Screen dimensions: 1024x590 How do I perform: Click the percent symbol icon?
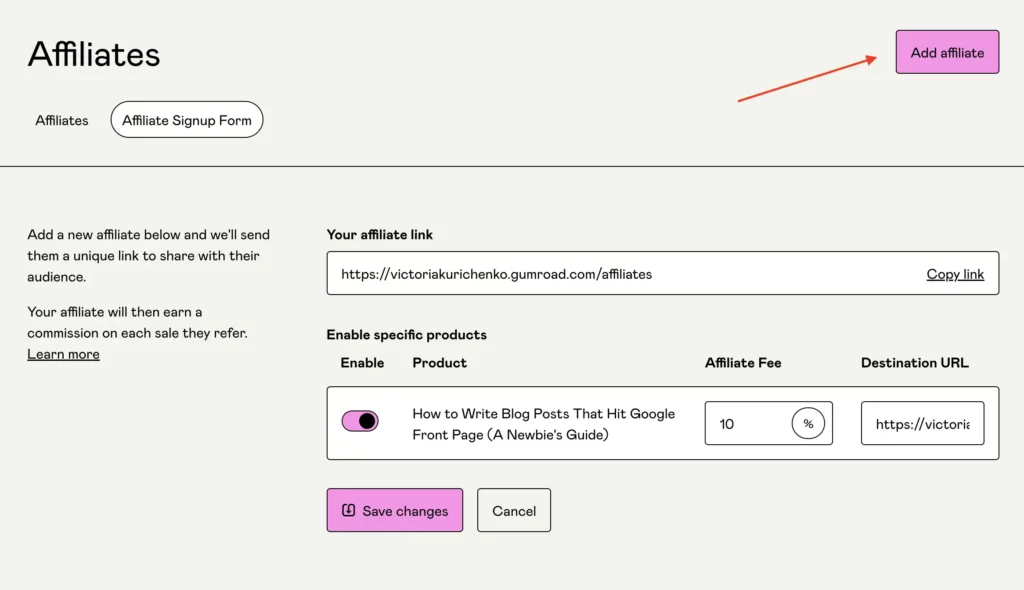[x=808, y=424]
